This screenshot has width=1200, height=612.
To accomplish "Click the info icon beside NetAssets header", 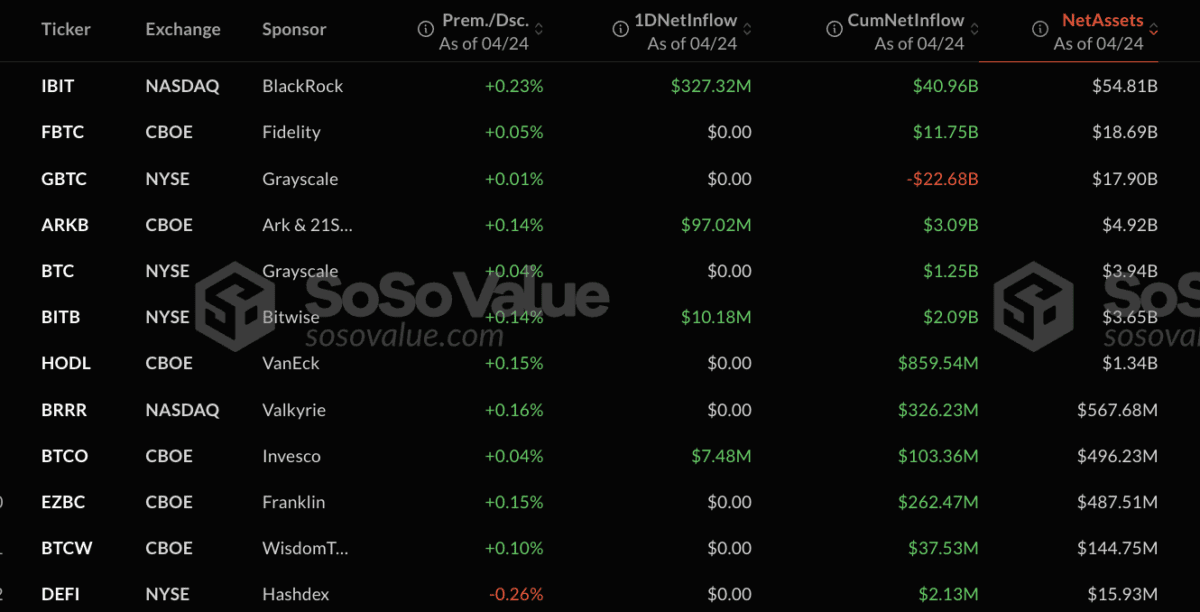I will (x=1040, y=30).
